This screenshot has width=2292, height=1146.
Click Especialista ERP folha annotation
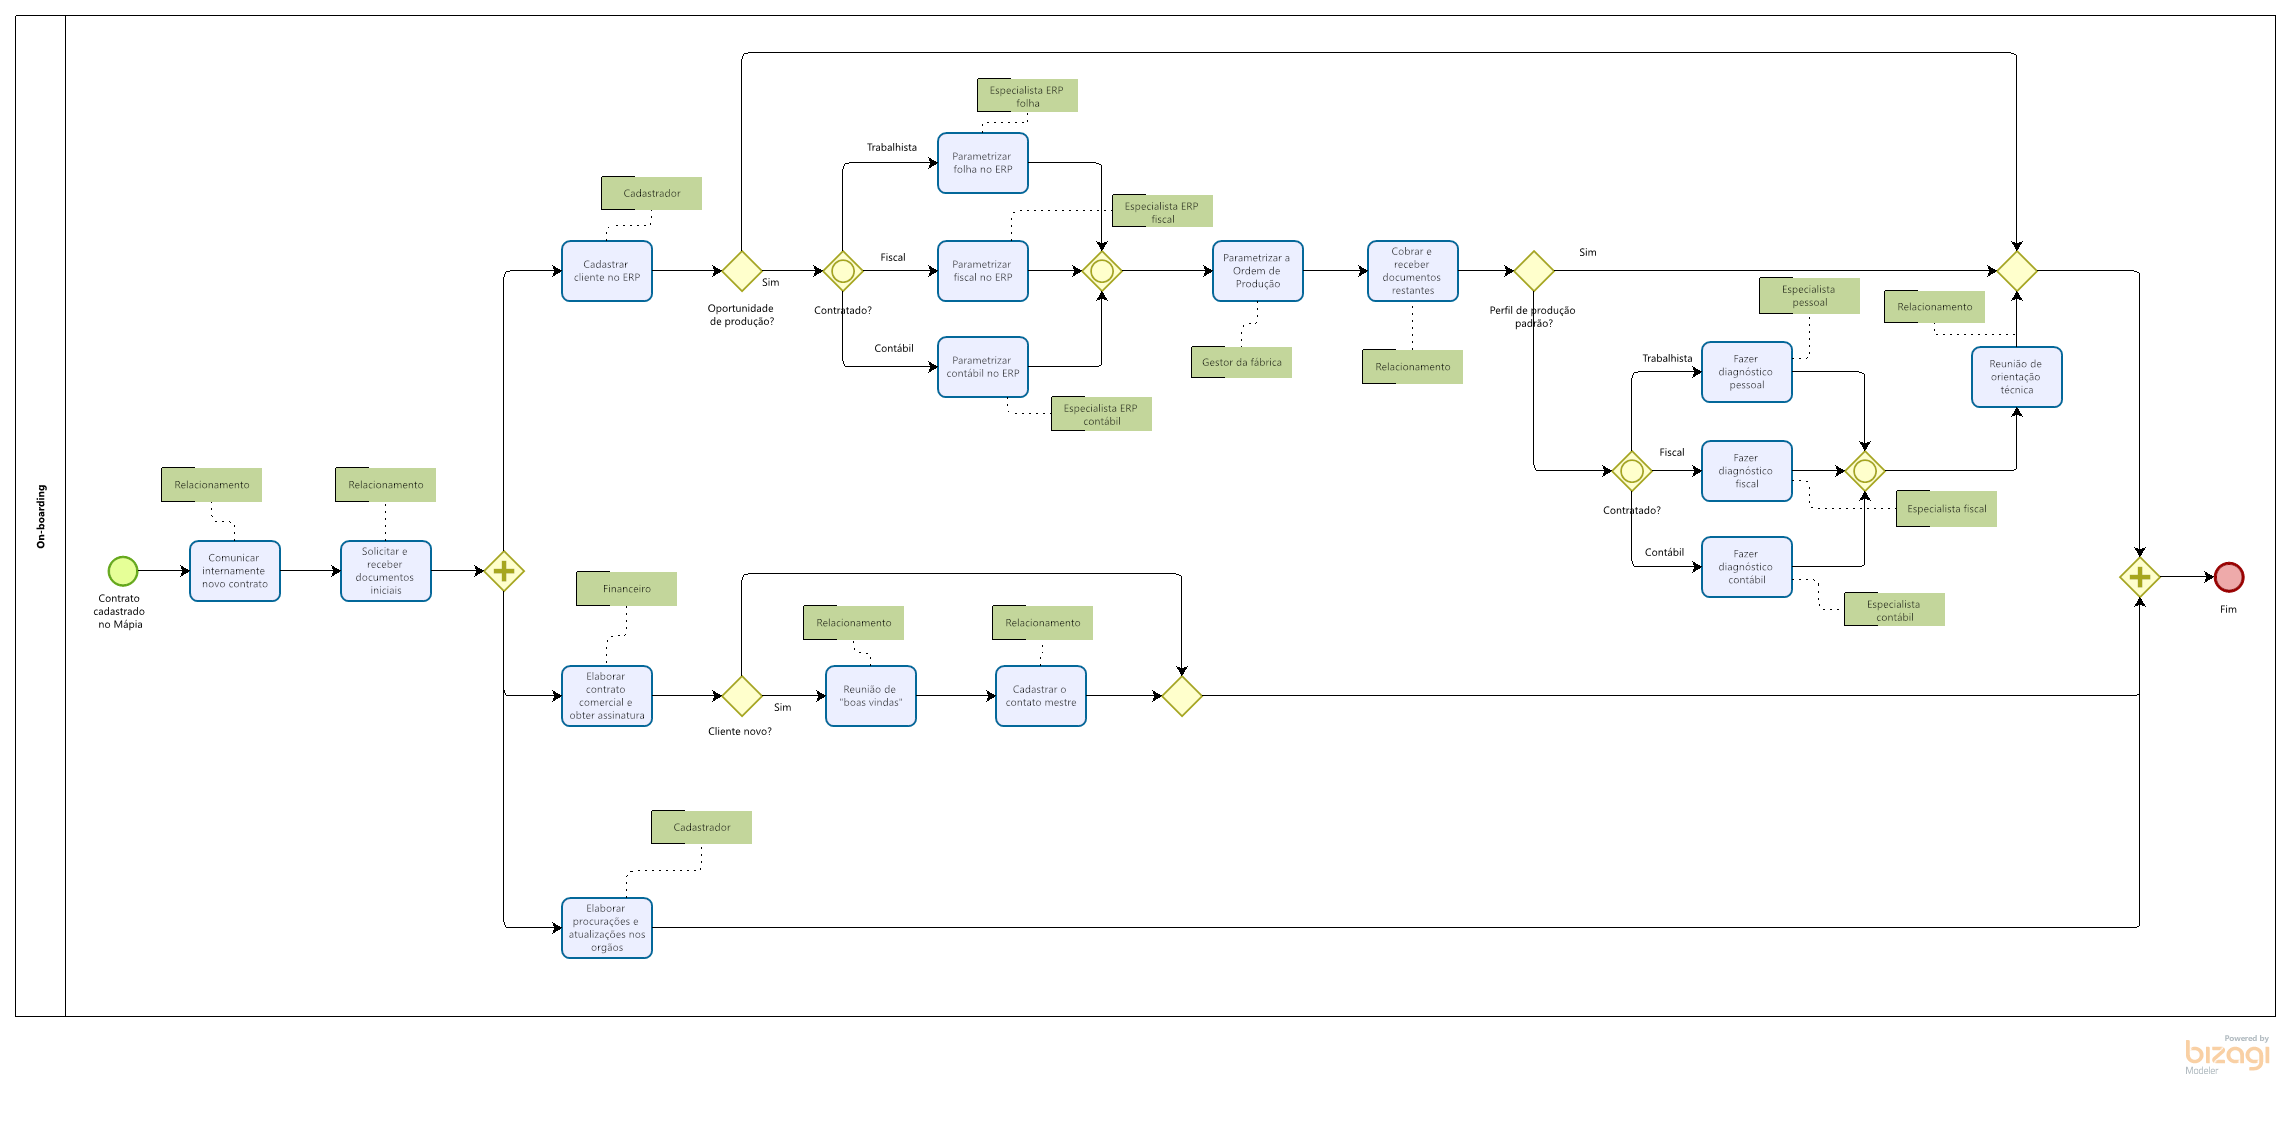1028,96
